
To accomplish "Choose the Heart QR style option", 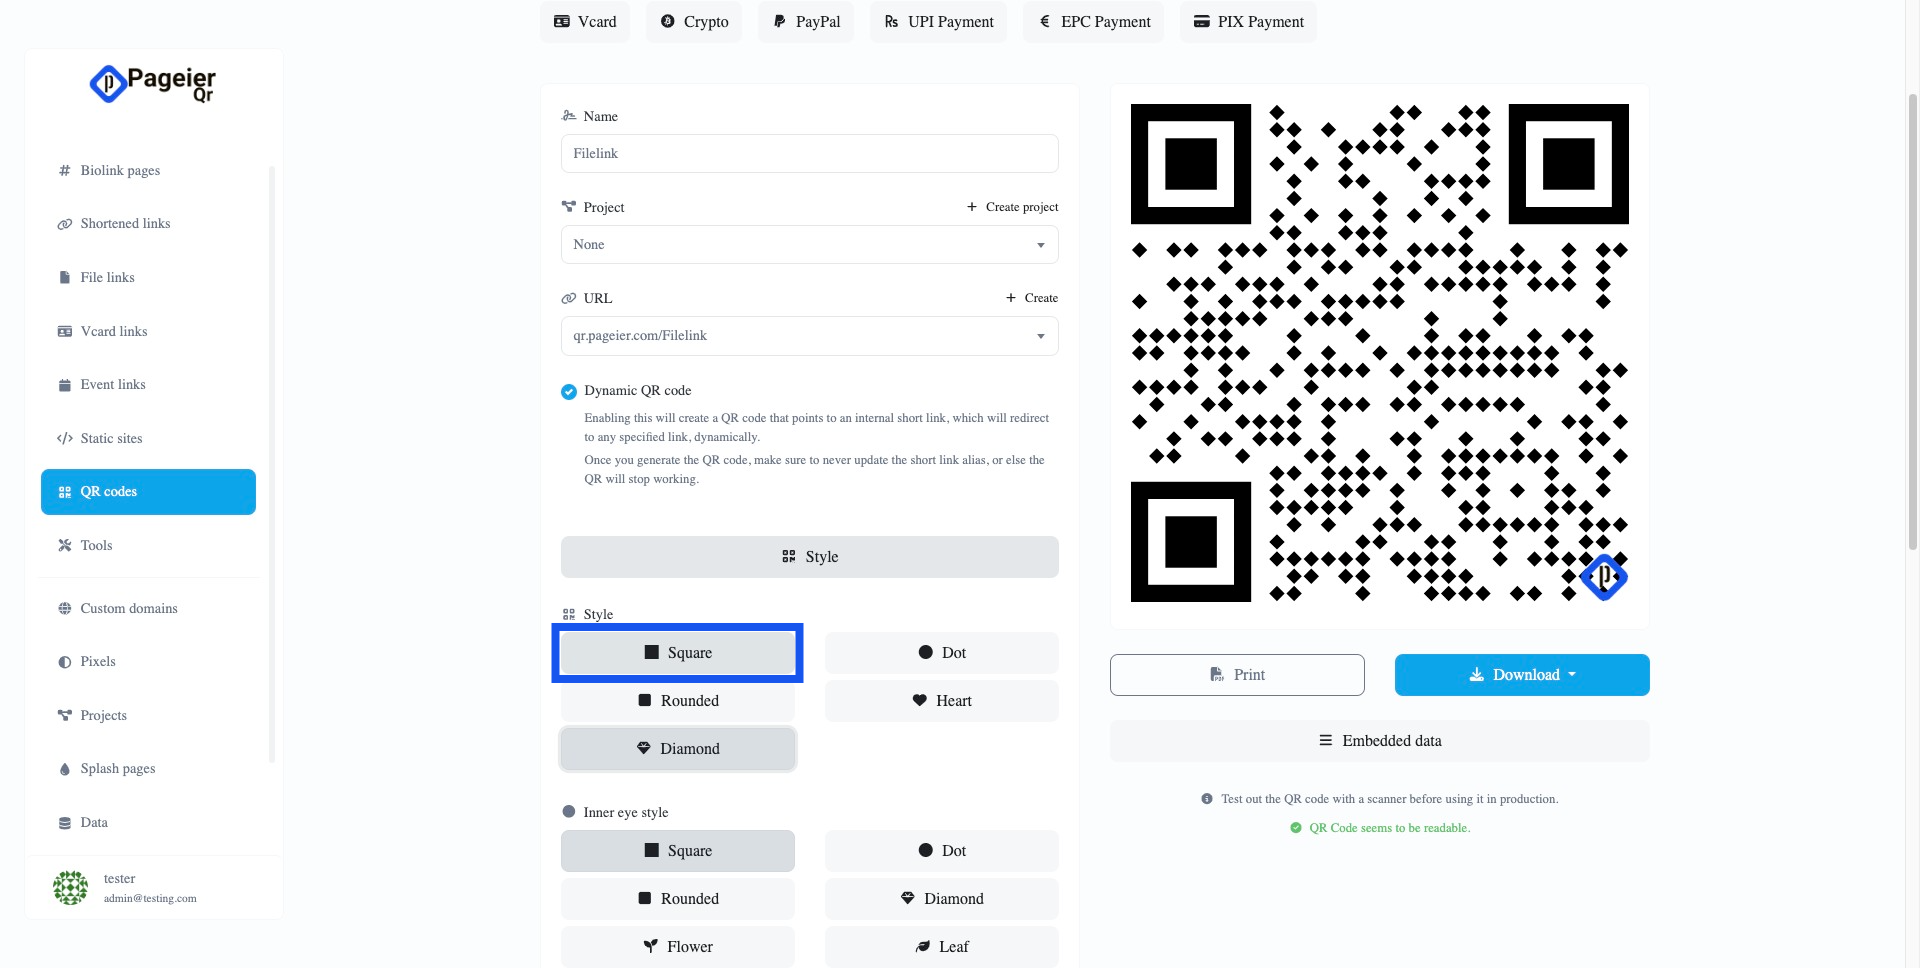I will [x=941, y=701].
